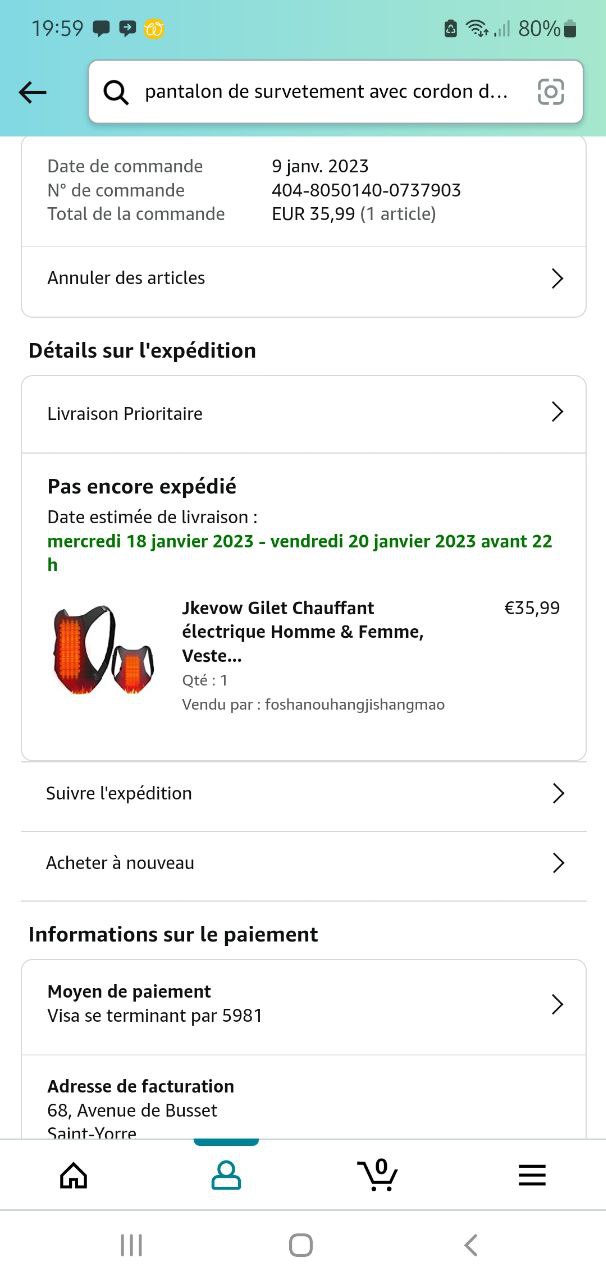The width and height of the screenshot is (606, 1280).
Task: Tap Chevron next to Acheter à nouveau
Action: (558, 863)
